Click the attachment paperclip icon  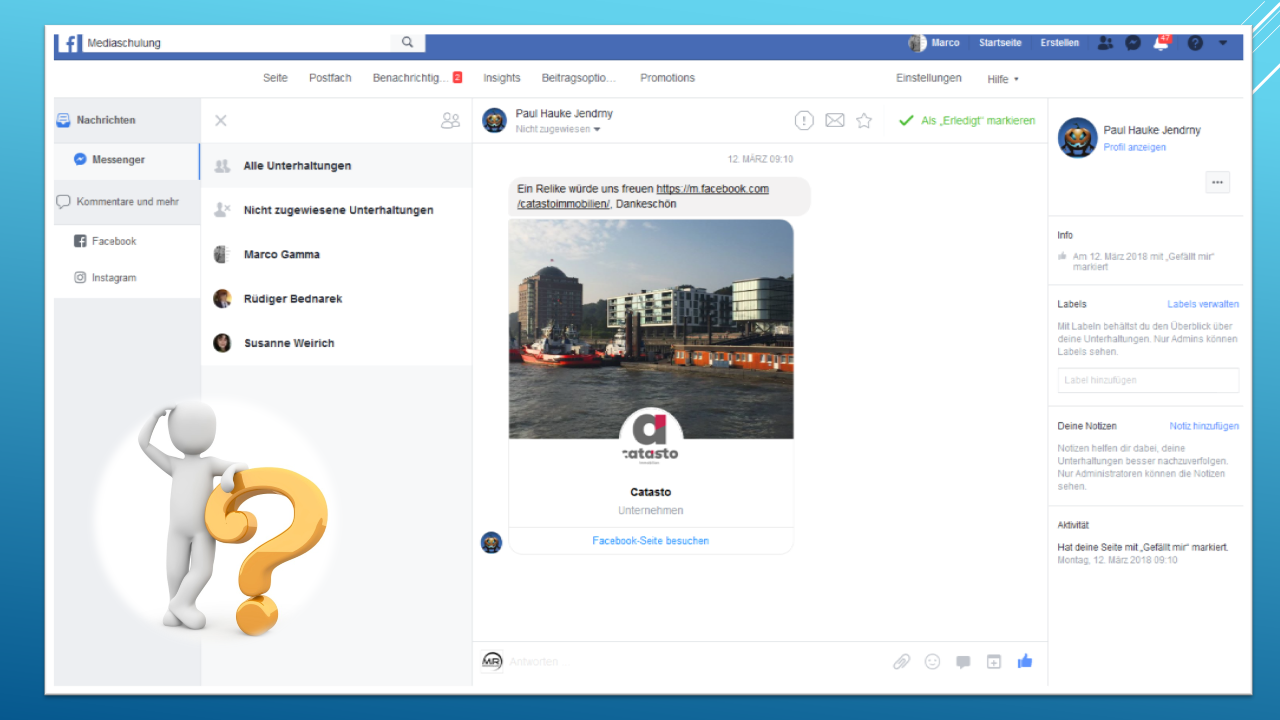[901, 661]
